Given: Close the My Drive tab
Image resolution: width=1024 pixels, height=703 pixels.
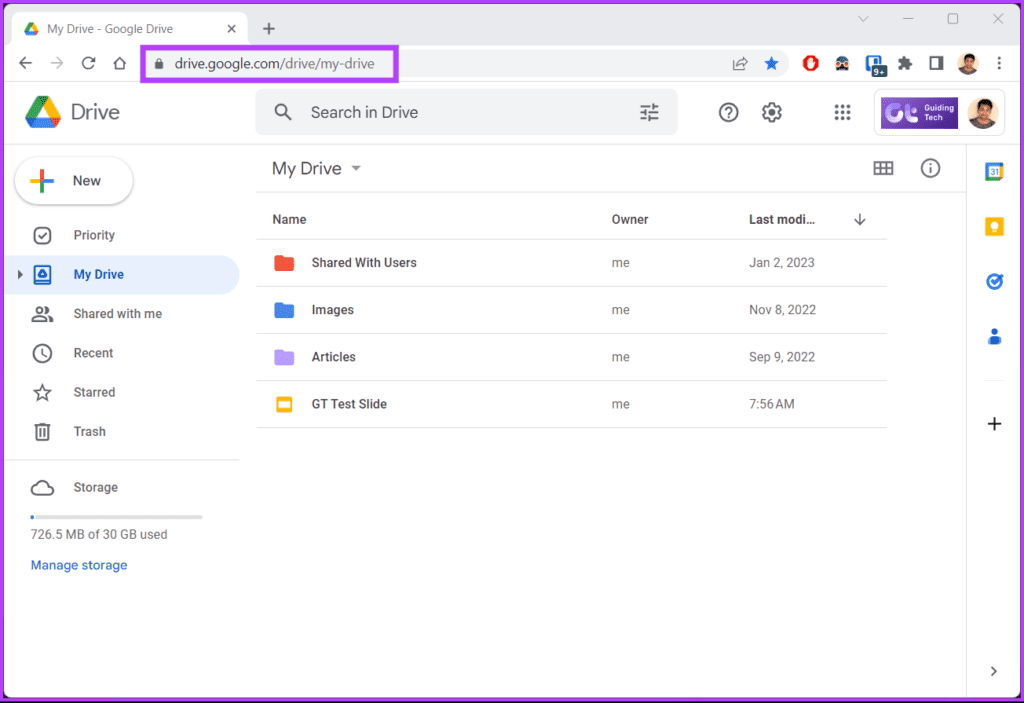Looking at the screenshot, I should pos(231,29).
